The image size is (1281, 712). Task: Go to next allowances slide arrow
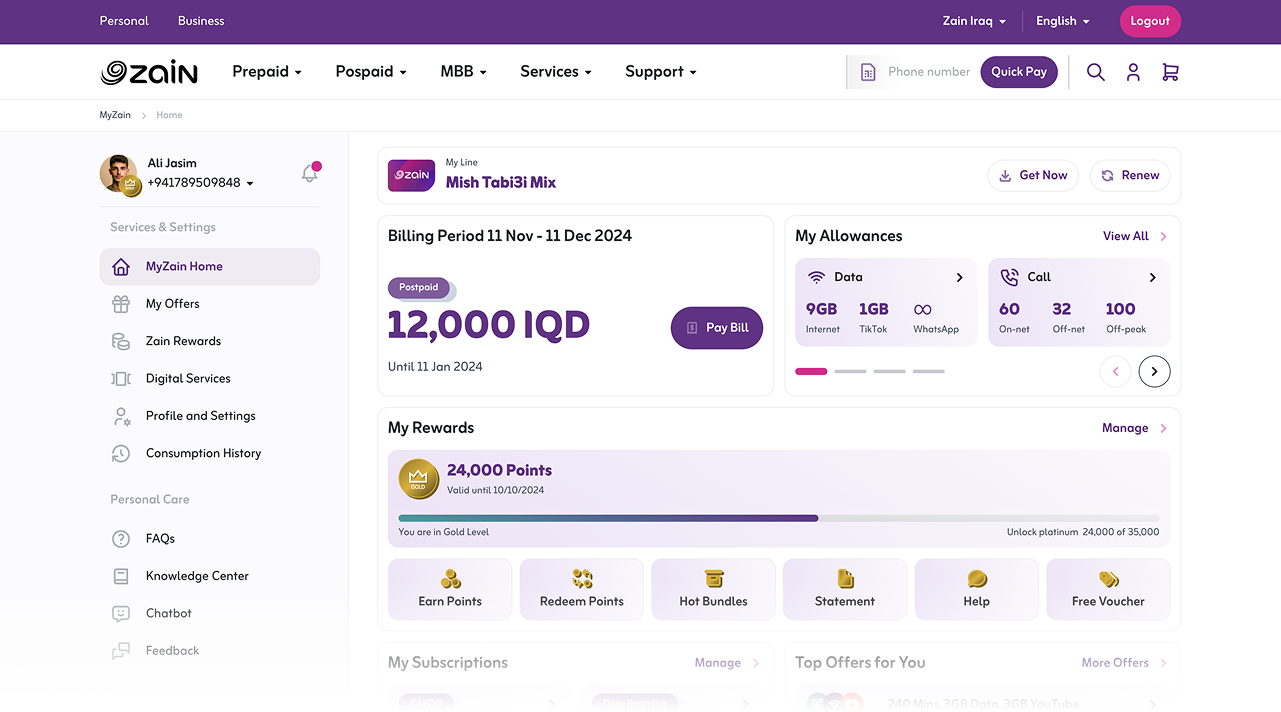(1154, 372)
